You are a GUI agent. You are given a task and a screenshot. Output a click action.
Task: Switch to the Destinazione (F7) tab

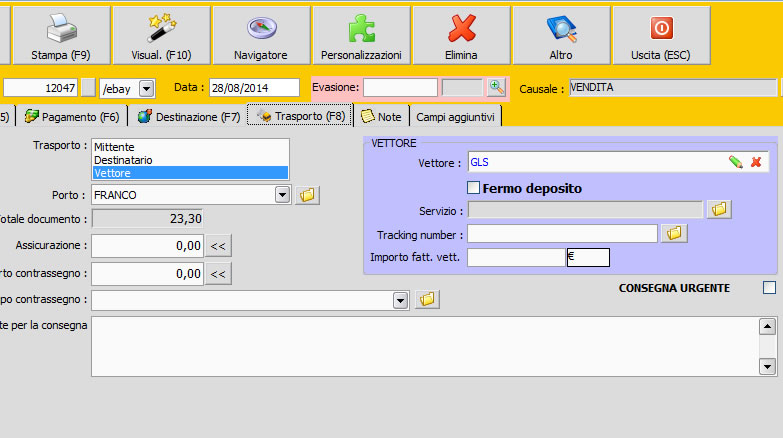[189, 117]
